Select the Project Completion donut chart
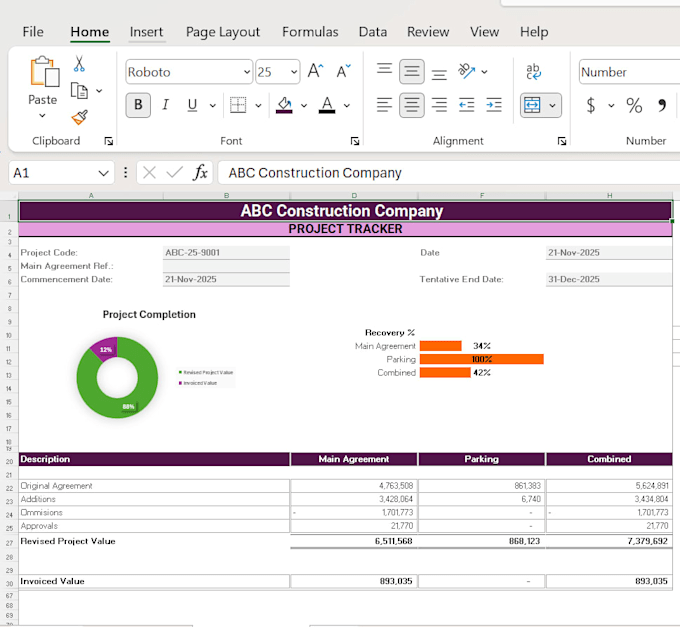680x627 pixels. pos(117,377)
